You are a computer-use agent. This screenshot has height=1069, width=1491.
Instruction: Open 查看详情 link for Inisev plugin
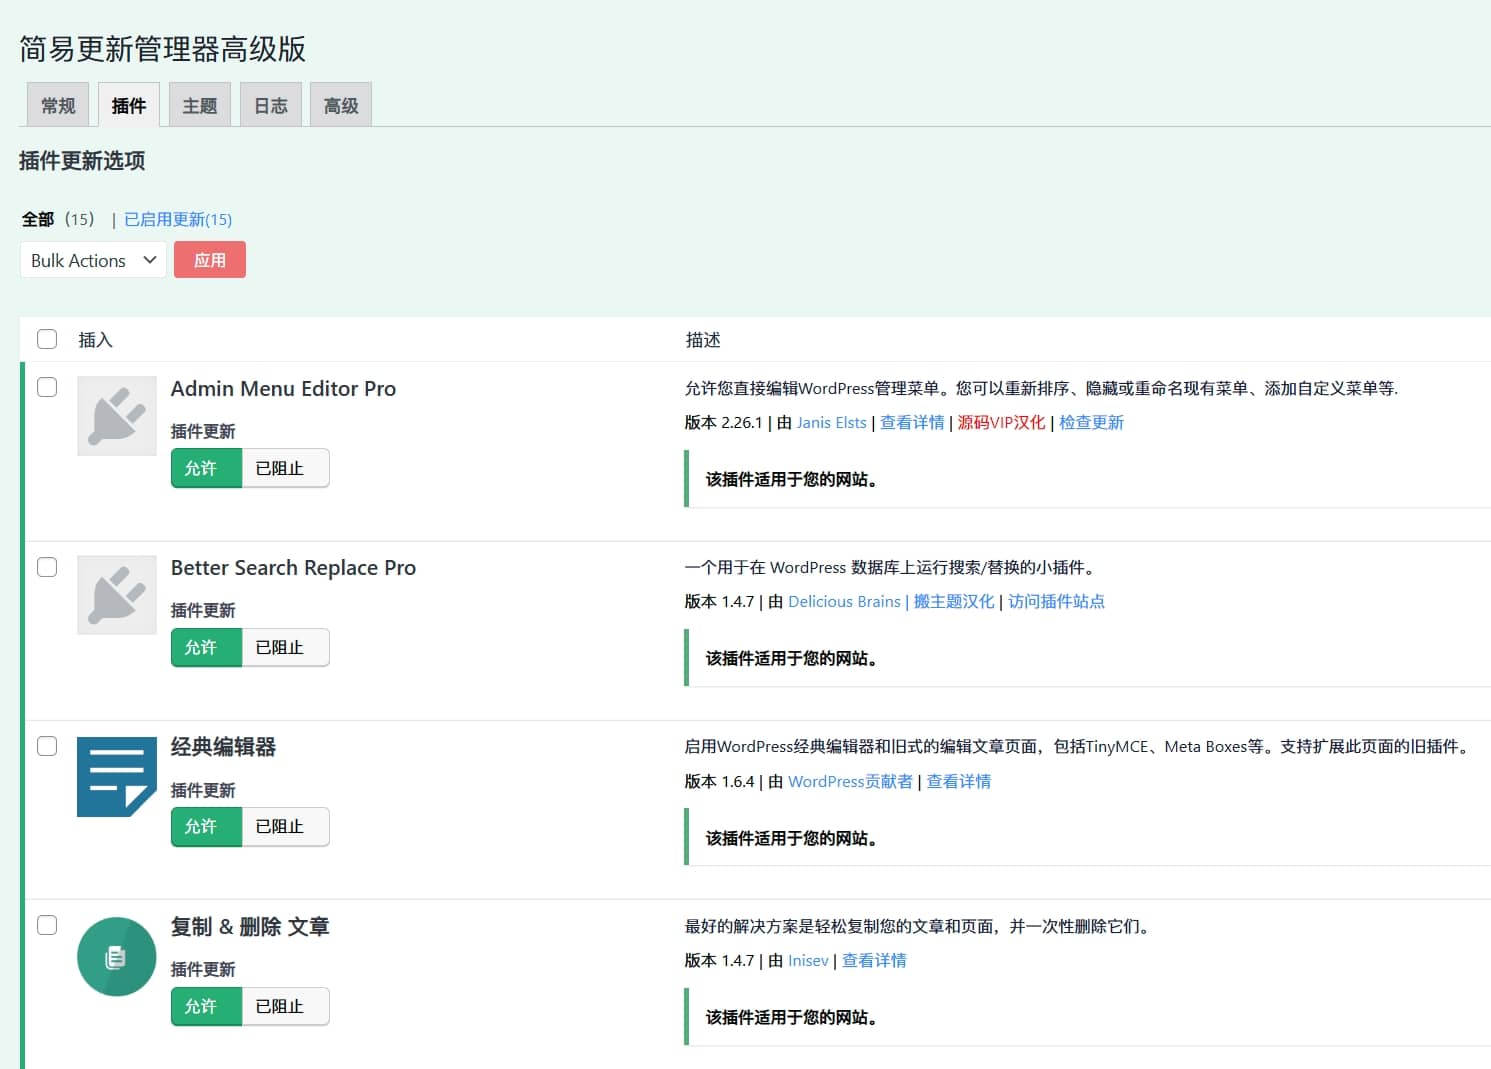874,960
